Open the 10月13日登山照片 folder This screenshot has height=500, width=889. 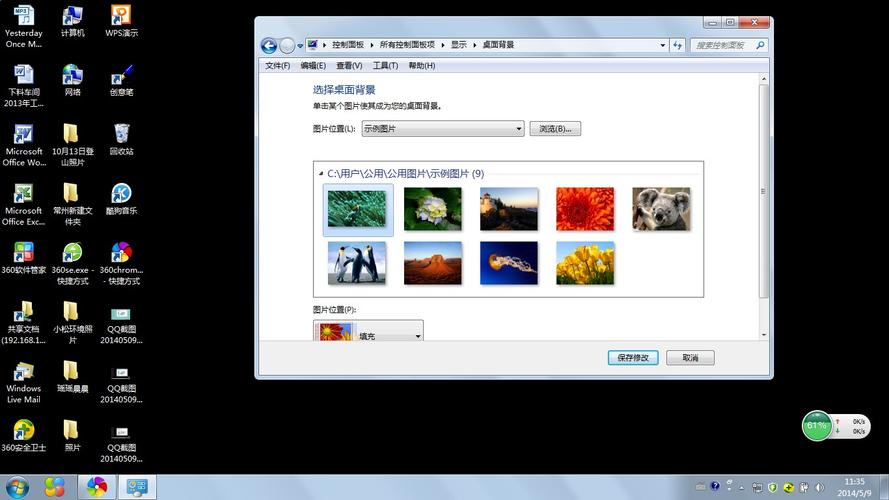[x=73, y=145]
